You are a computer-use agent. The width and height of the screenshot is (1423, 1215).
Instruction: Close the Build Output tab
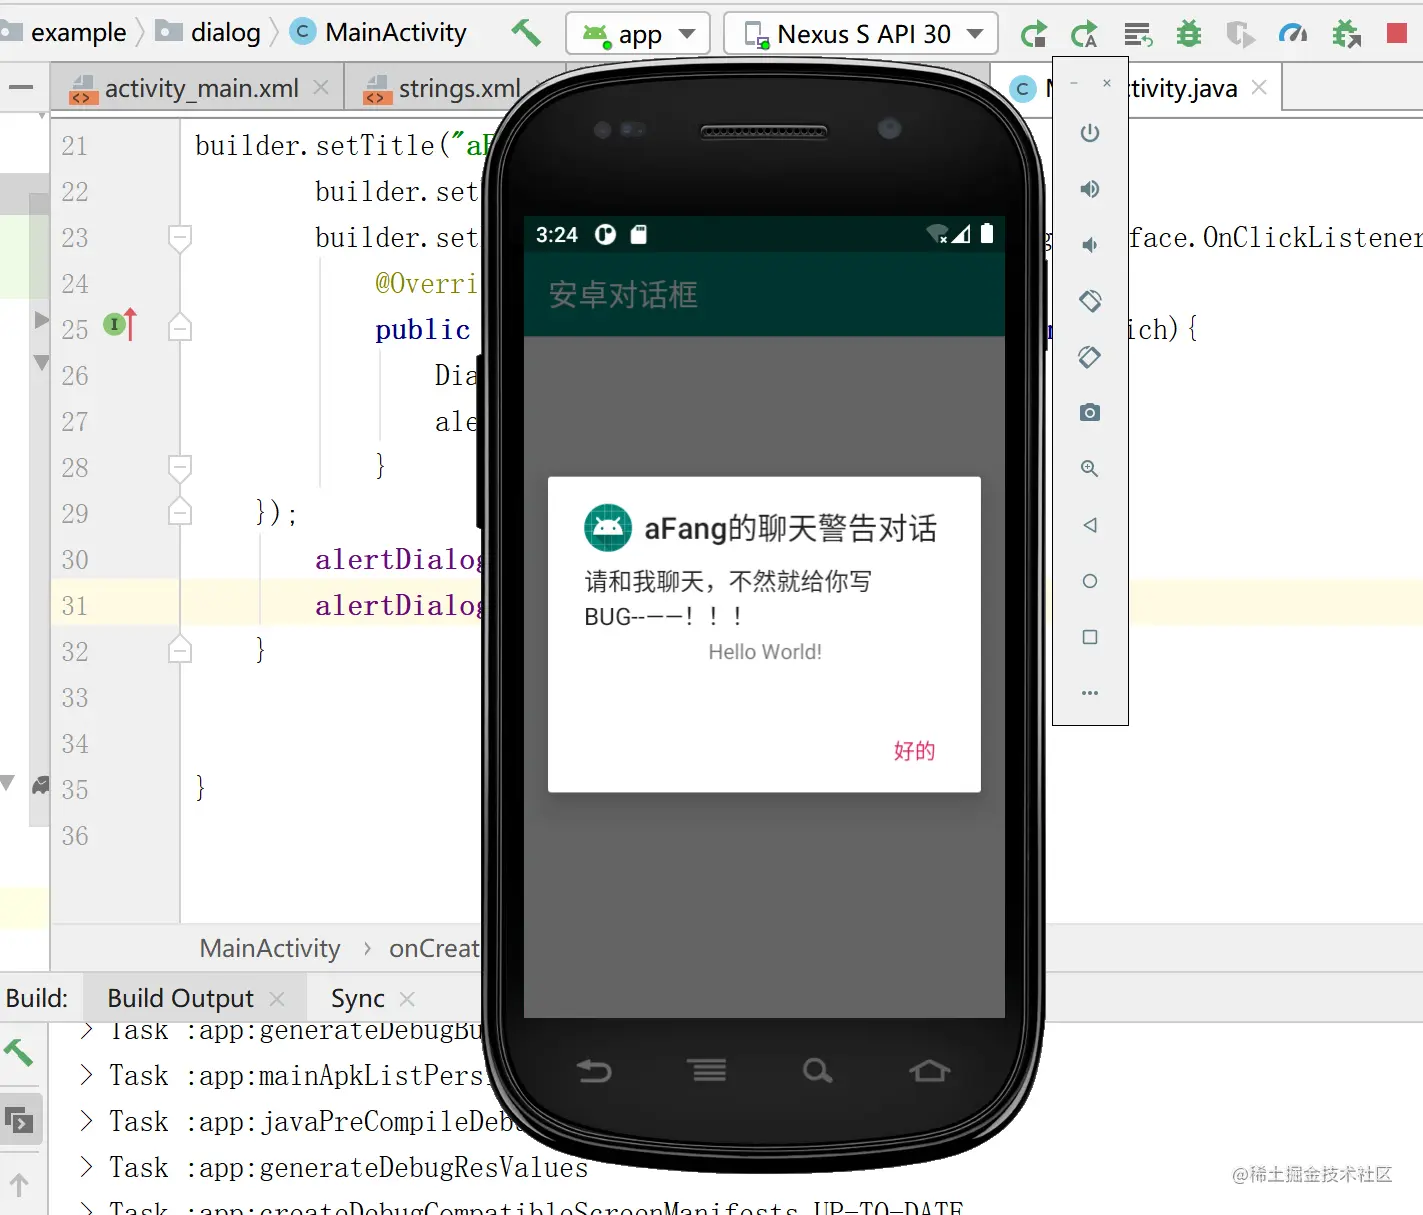[277, 999]
